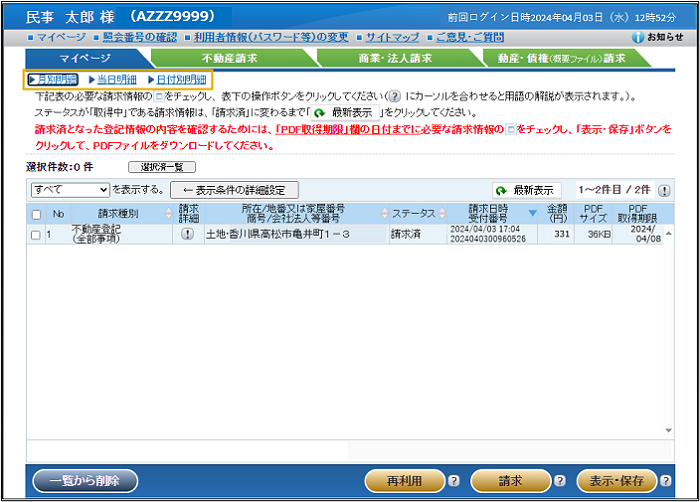This screenshot has height=502, width=700.
Task: Open the すべて filter dropdown
Action: pos(70,189)
